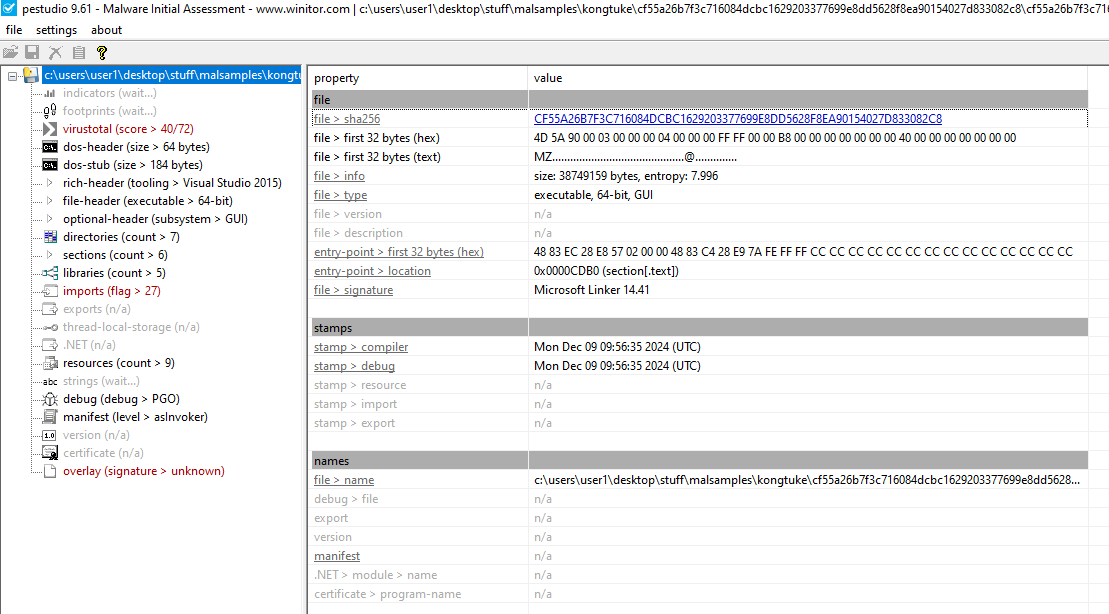The width and height of the screenshot is (1109, 614).
Task: Click the 'Microsoft Linker 14.41' value cell
Action: (591, 290)
